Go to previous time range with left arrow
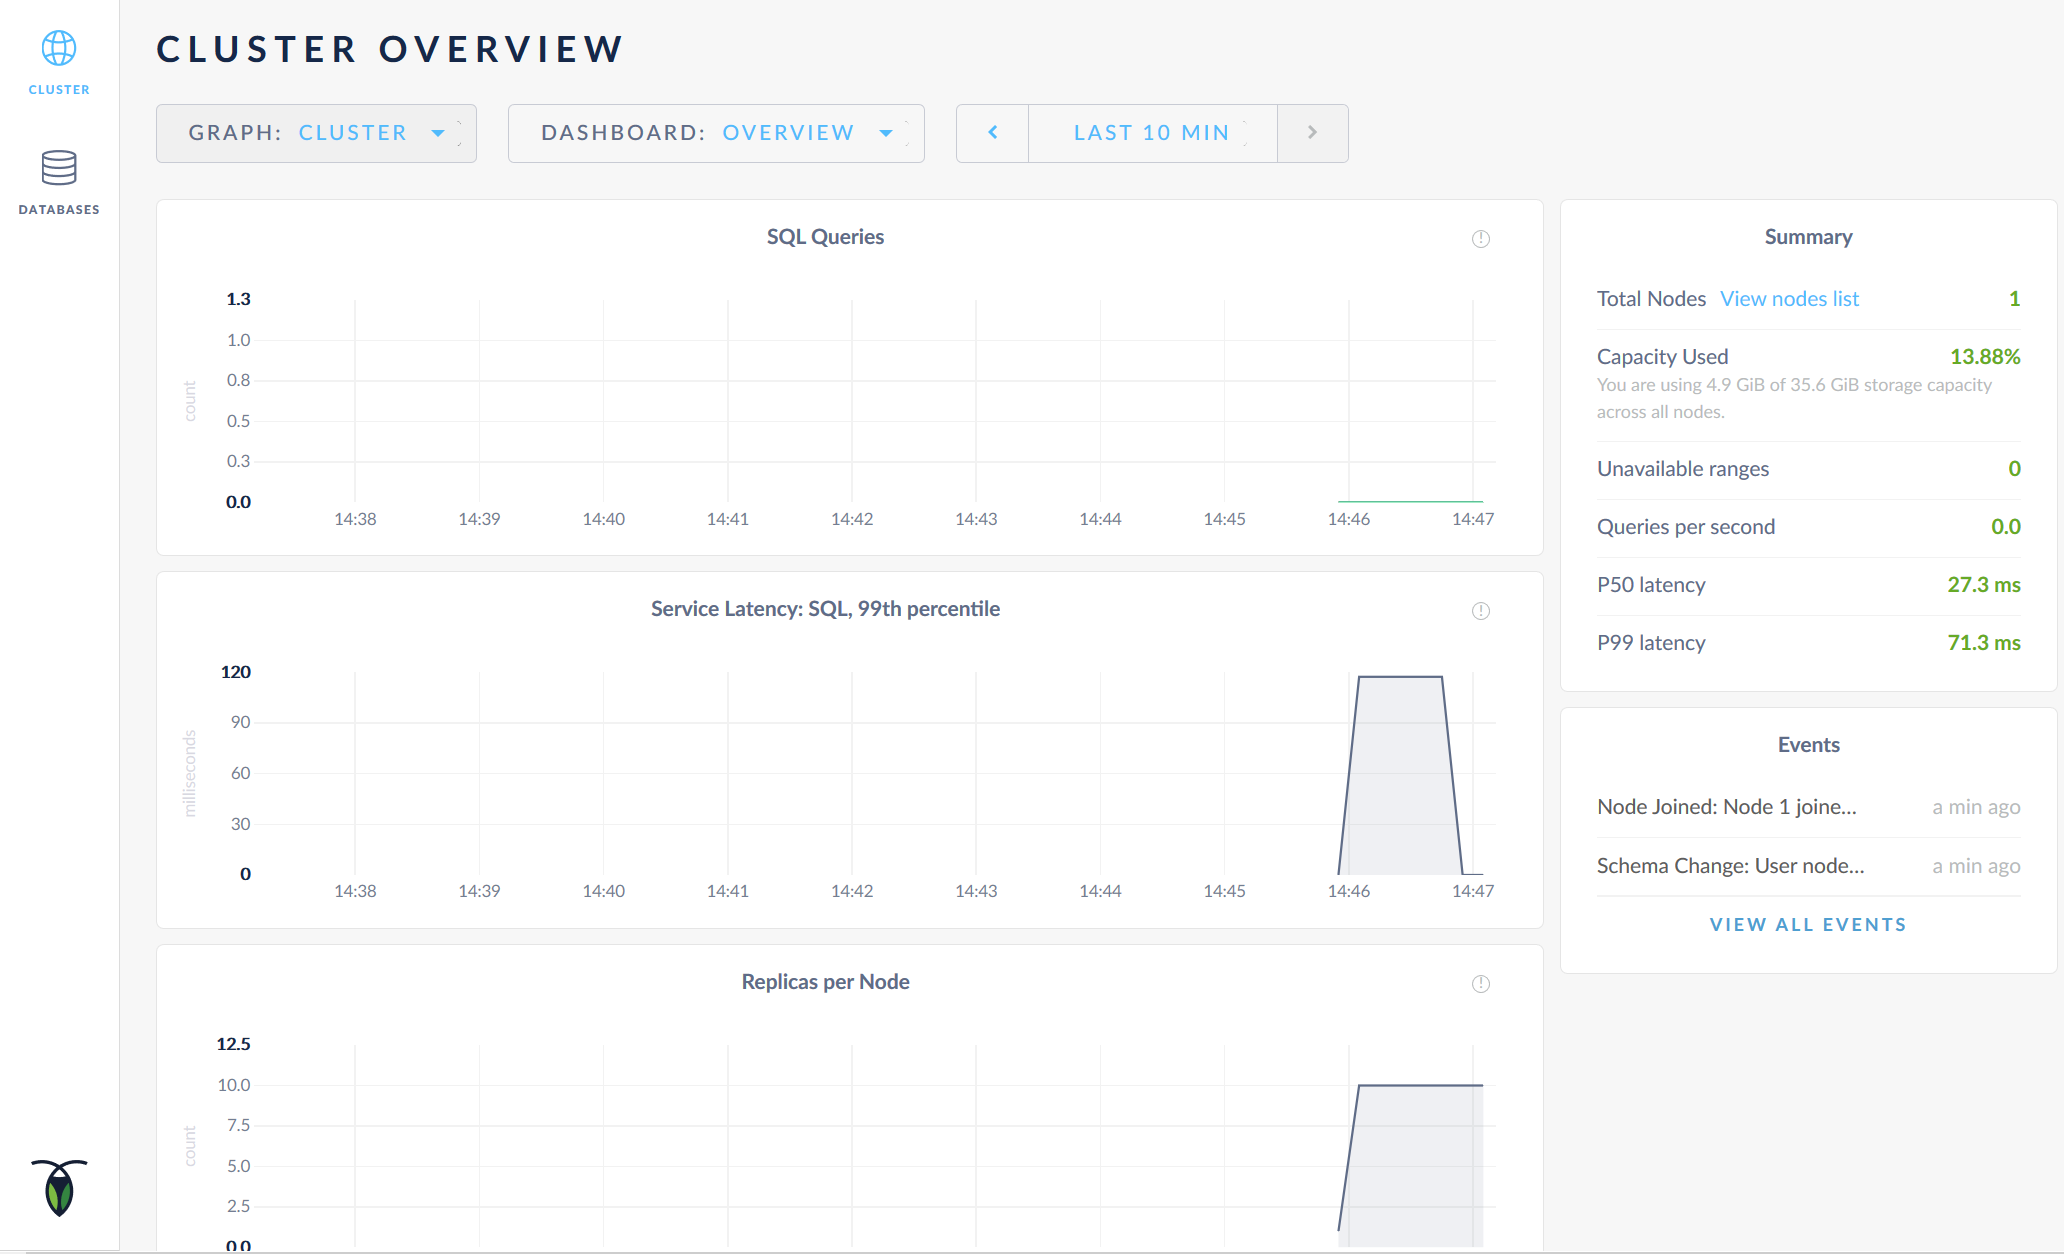Image resolution: width=2064 pixels, height=1254 pixels. 992,133
